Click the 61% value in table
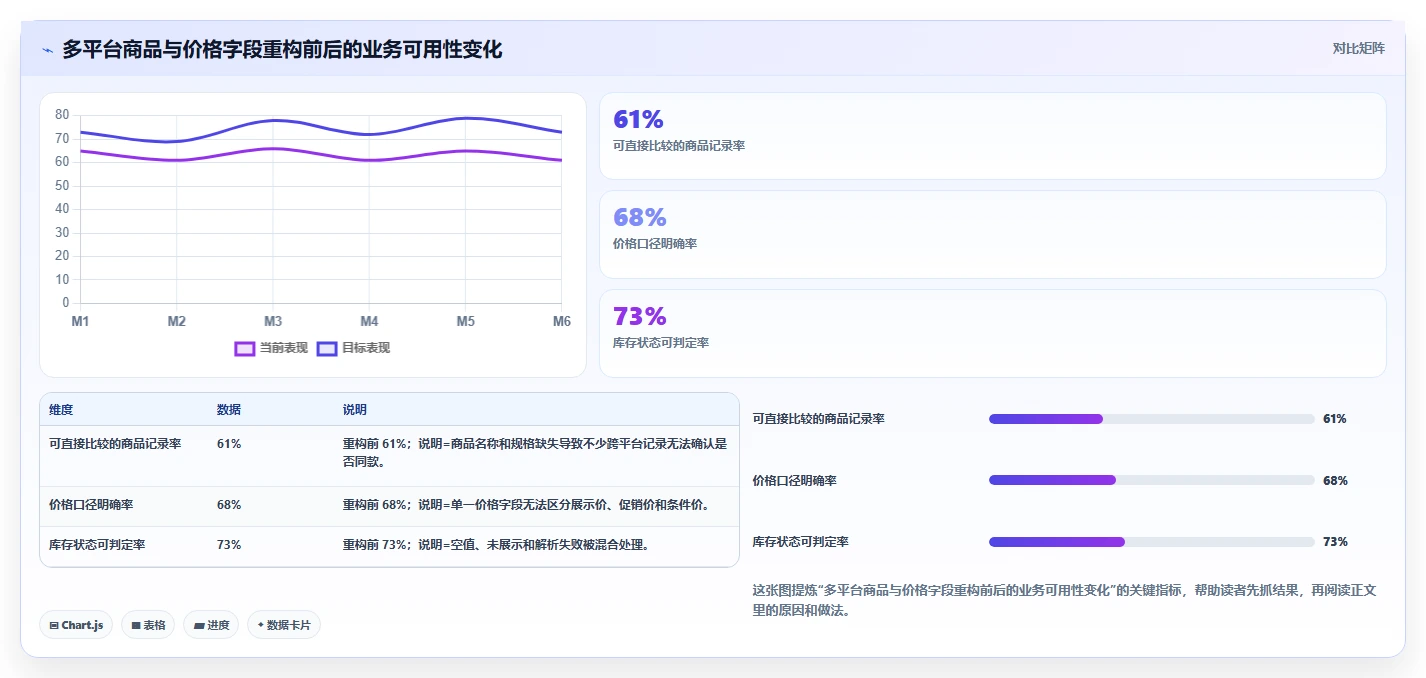This screenshot has width=1426, height=678. click(x=229, y=443)
